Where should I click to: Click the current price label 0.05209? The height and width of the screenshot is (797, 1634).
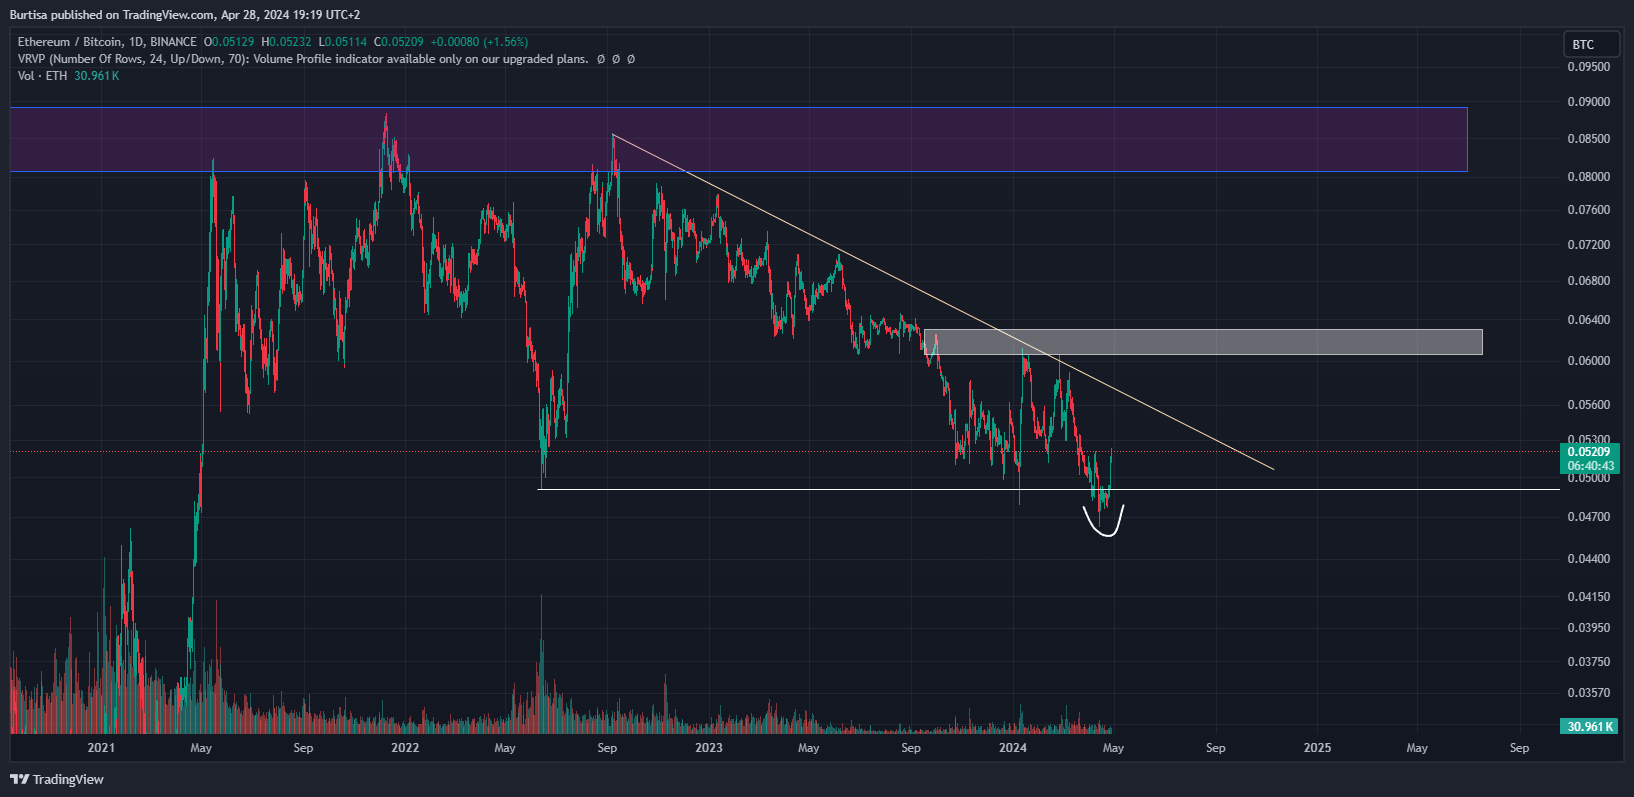coord(1589,452)
